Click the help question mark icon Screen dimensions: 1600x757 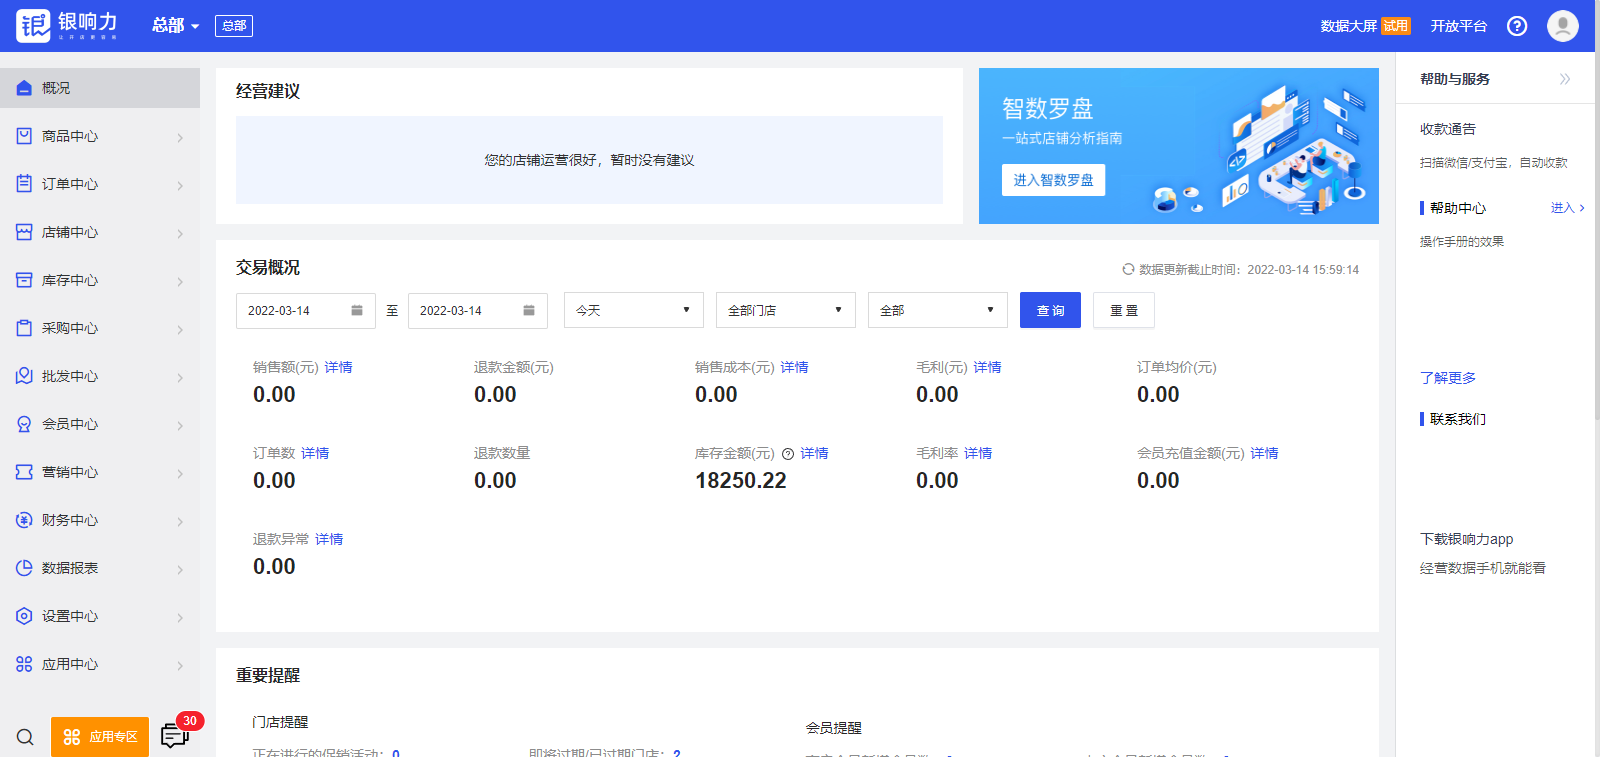(1517, 26)
